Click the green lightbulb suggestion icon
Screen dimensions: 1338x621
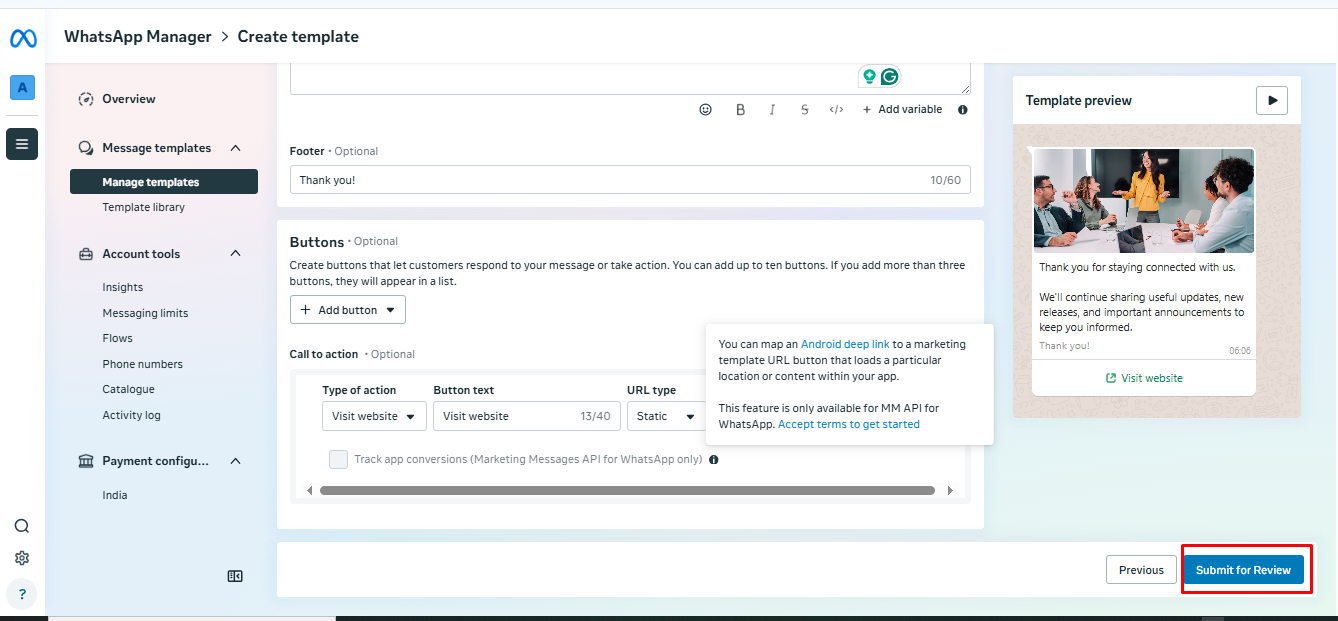coord(869,76)
